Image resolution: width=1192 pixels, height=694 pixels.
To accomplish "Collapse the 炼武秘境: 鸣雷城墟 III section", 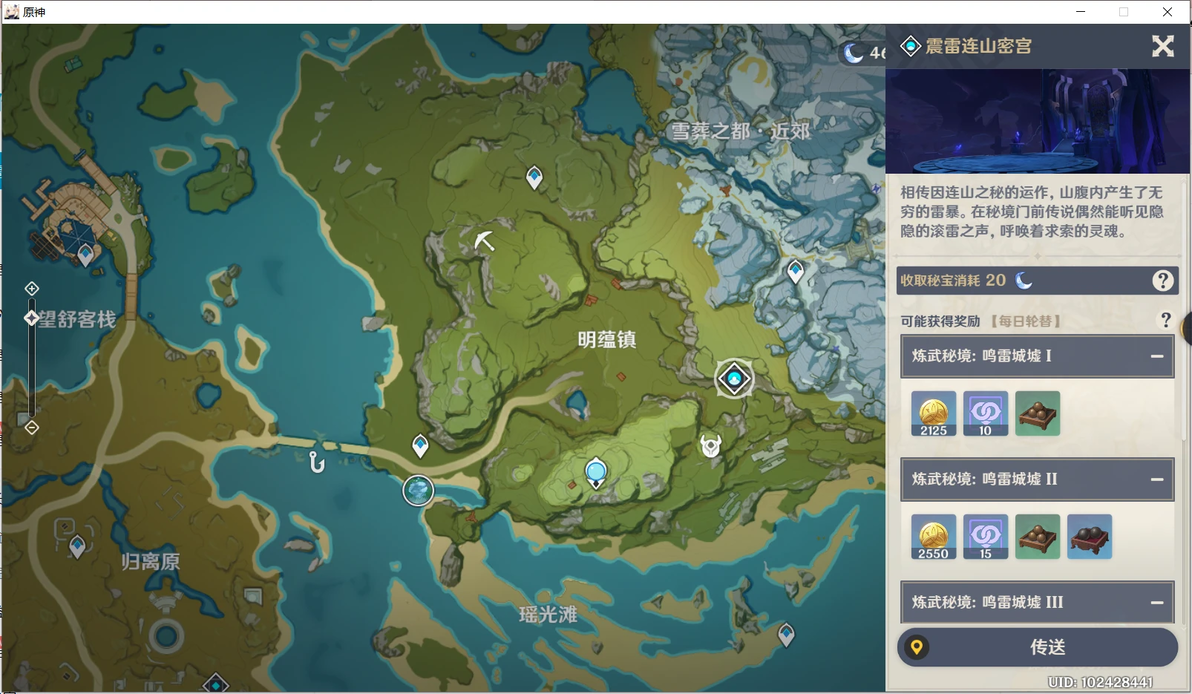I will point(1156,602).
